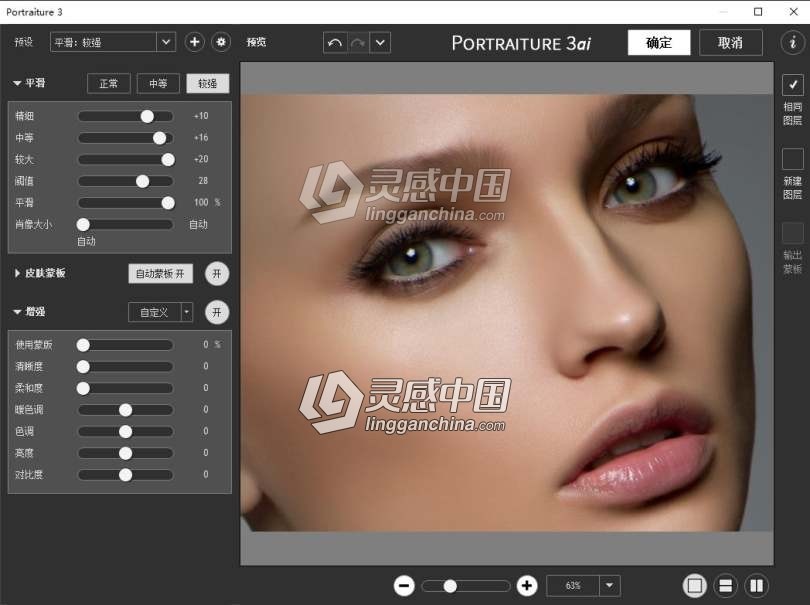Toggle the 相同图层 checkbox
810x605 pixels.
(792, 85)
